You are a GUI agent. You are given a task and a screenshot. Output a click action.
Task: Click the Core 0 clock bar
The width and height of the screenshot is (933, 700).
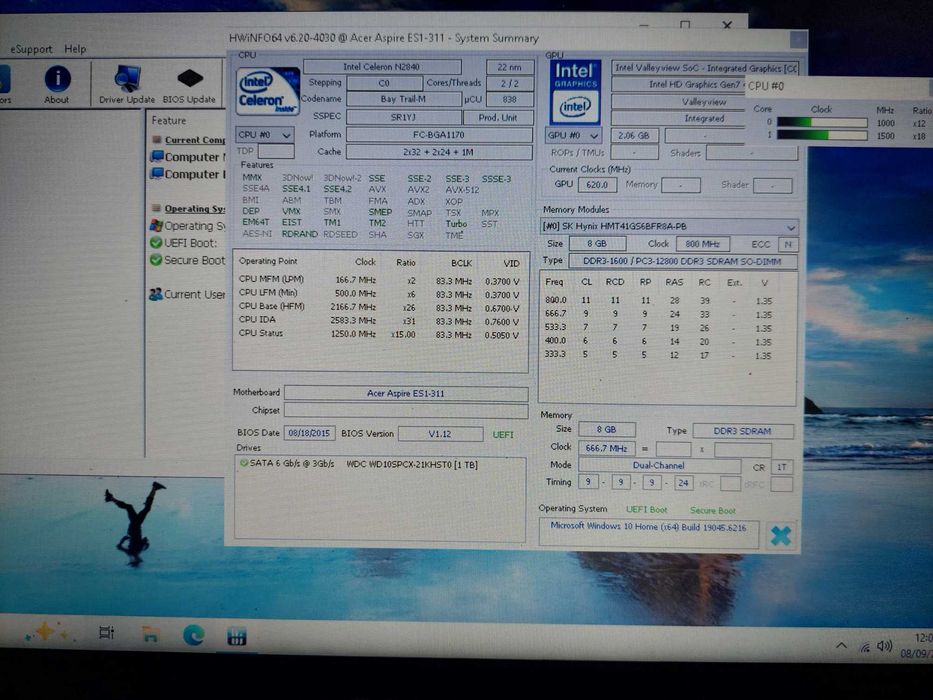(822, 123)
